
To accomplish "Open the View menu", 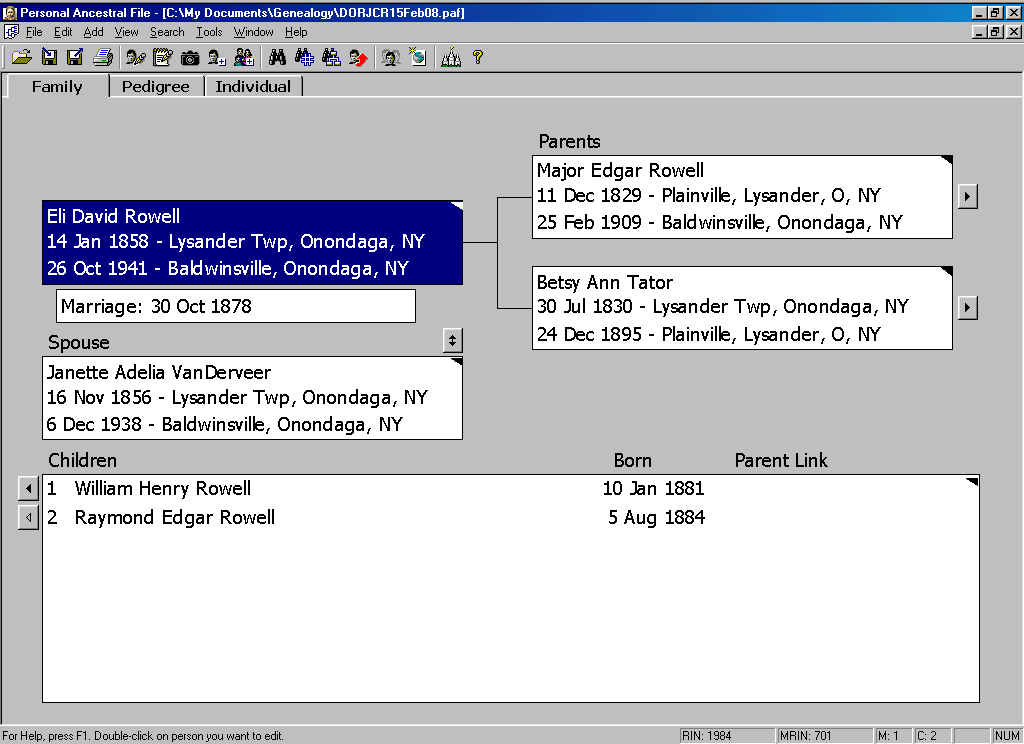I will (x=126, y=32).
